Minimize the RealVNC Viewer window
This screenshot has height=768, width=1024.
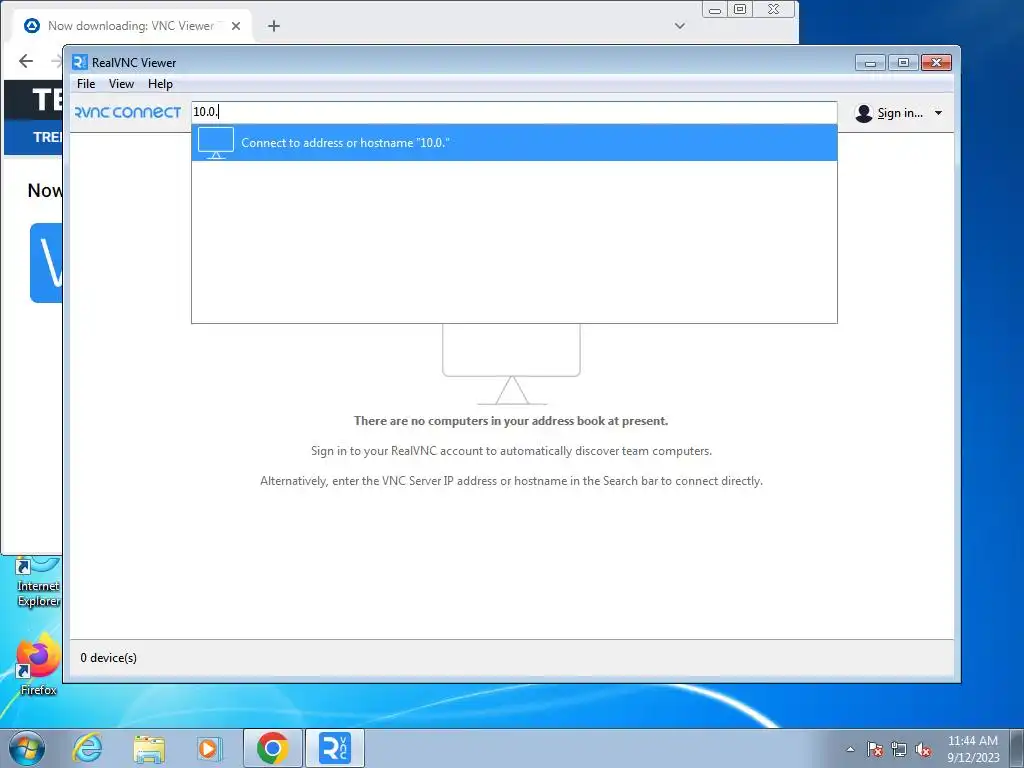(870, 63)
